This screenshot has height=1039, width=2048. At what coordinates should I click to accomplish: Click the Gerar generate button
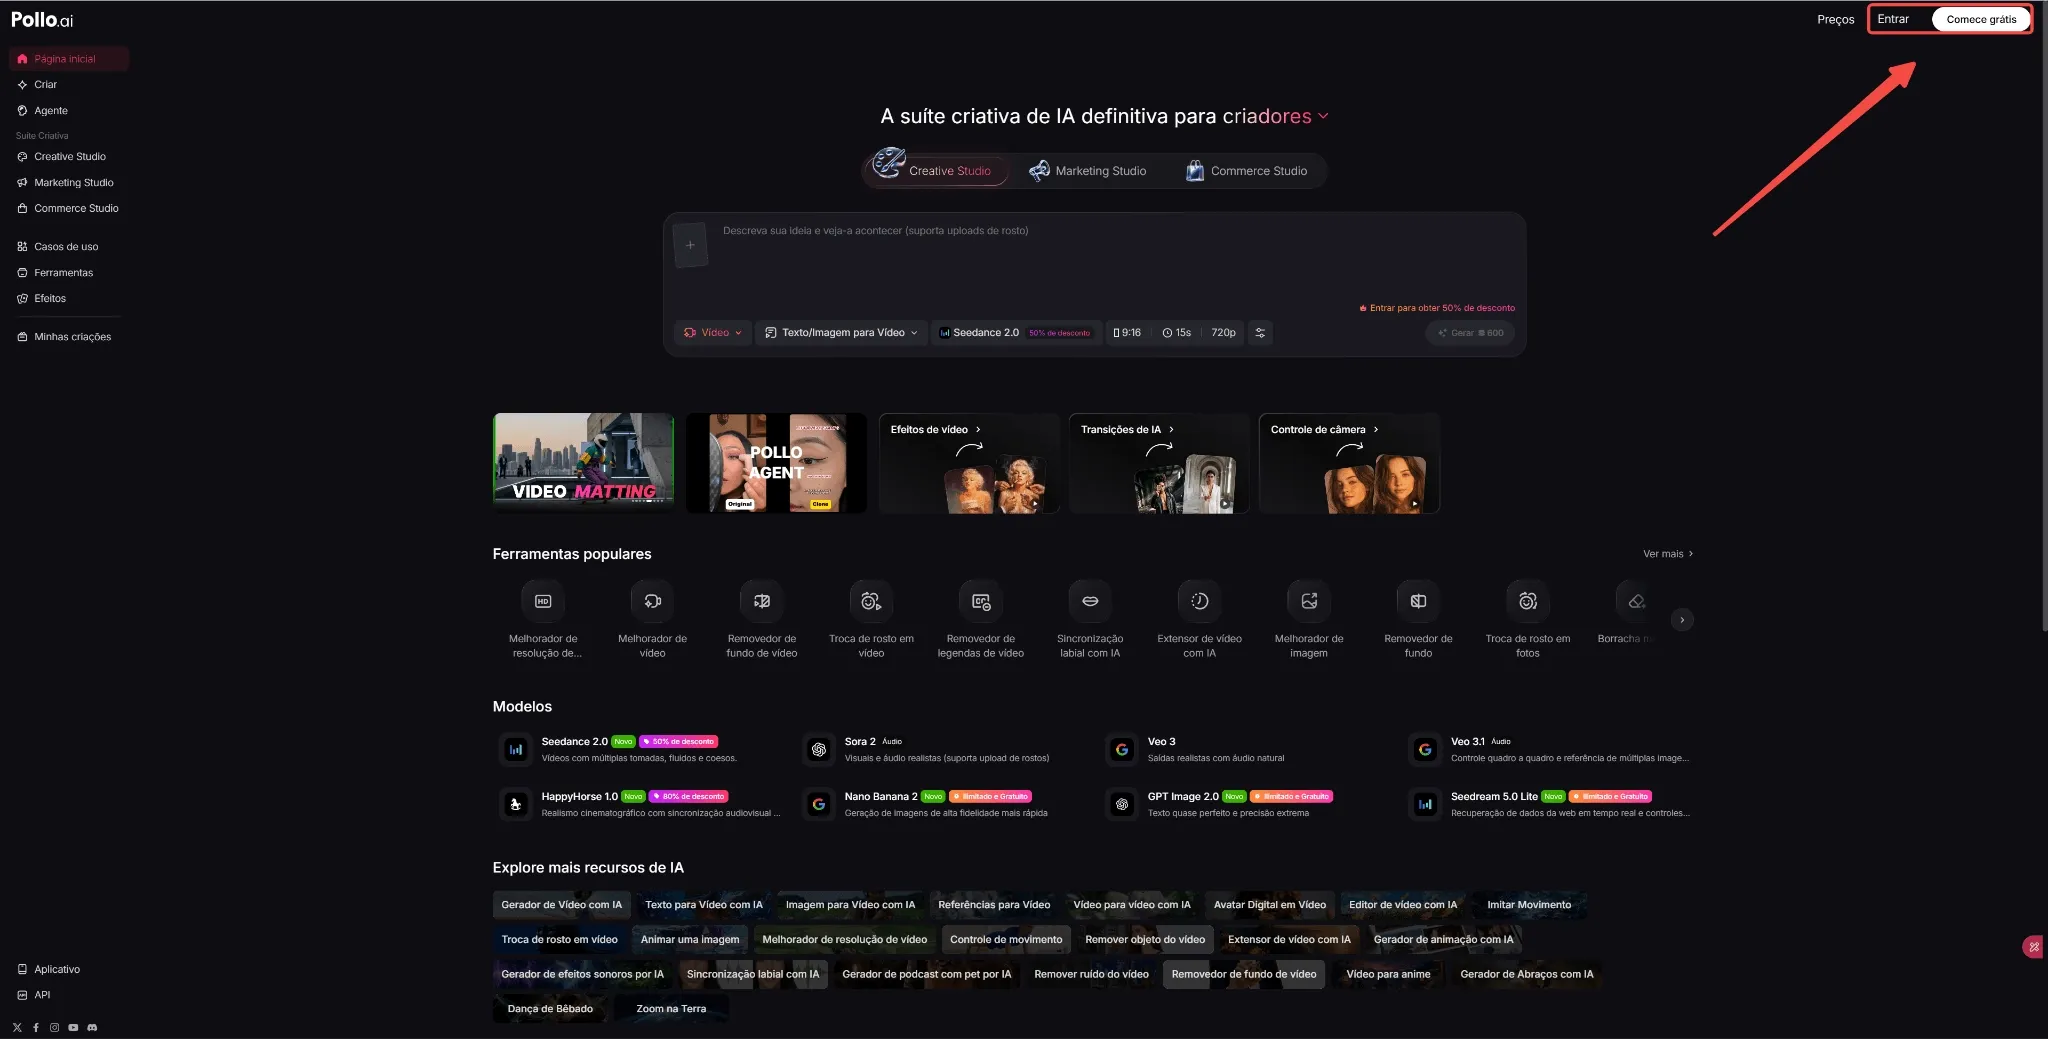(1470, 333)
